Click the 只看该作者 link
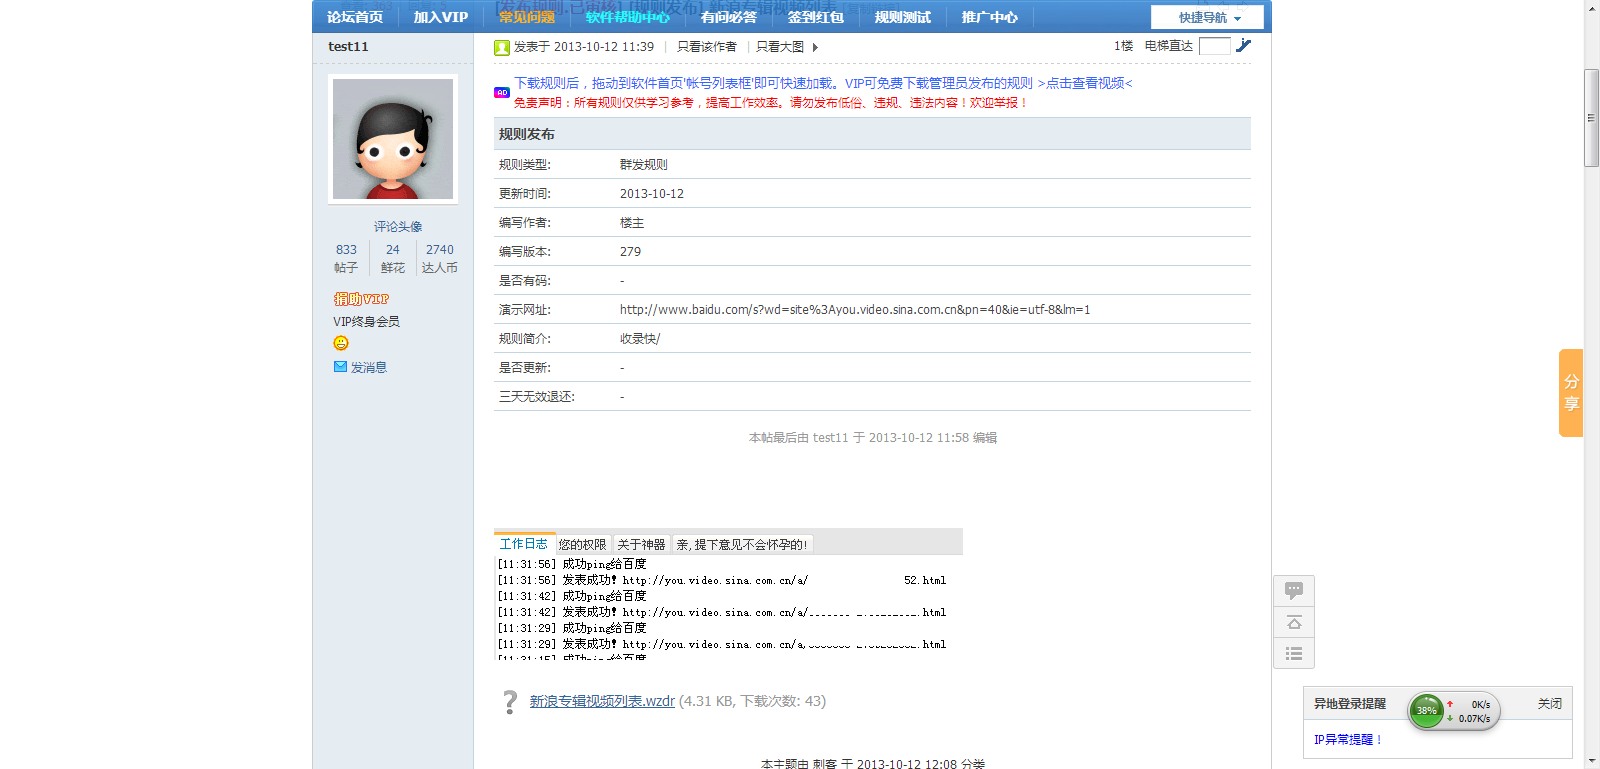 pos(706,47)
